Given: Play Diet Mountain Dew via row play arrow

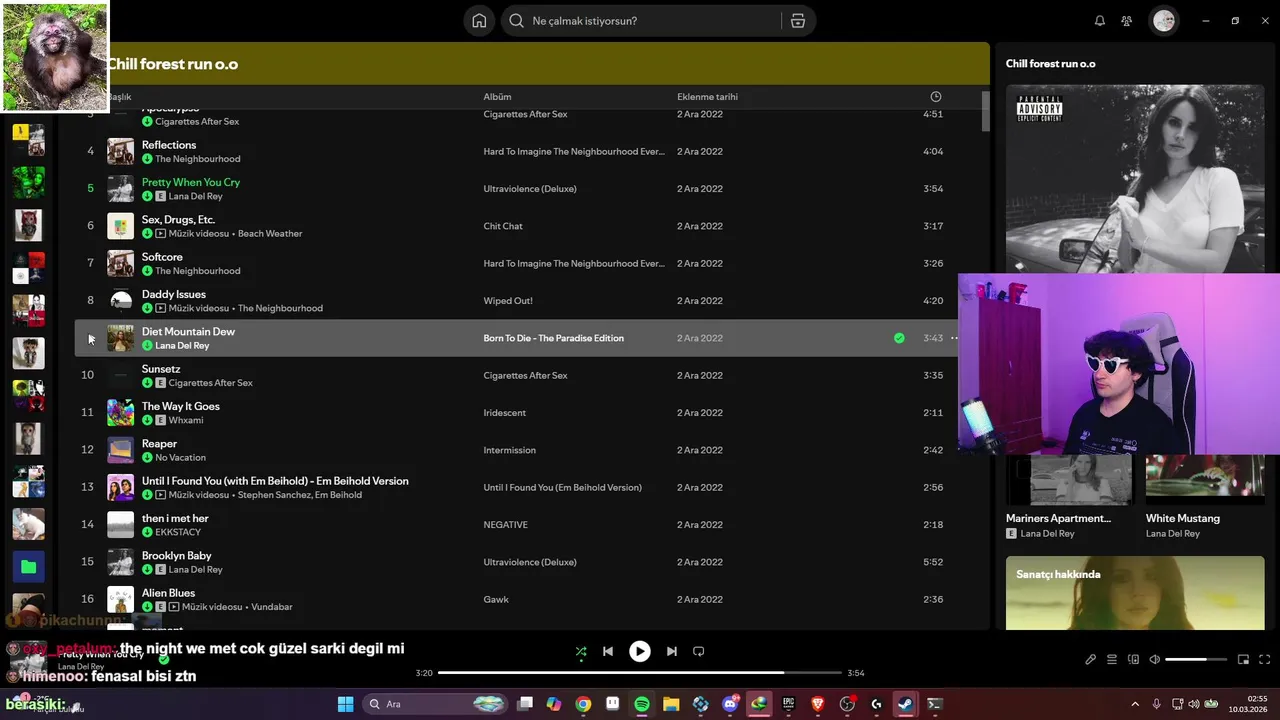Looking at the screenshot, I should tap(91, 339).
